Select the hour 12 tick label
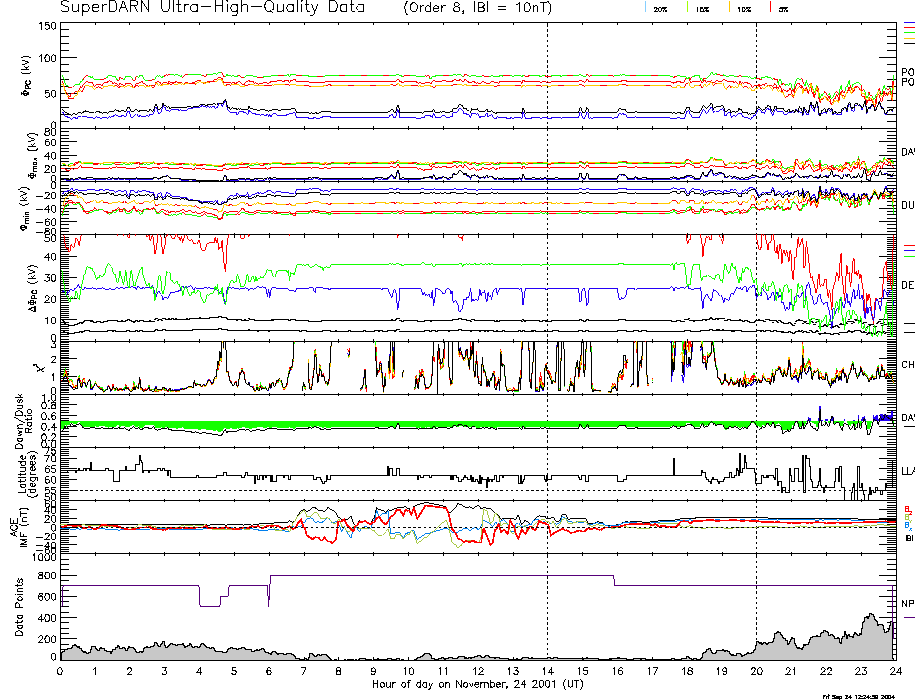Screen dimensions: 915x700 click(x=478, y=673)
